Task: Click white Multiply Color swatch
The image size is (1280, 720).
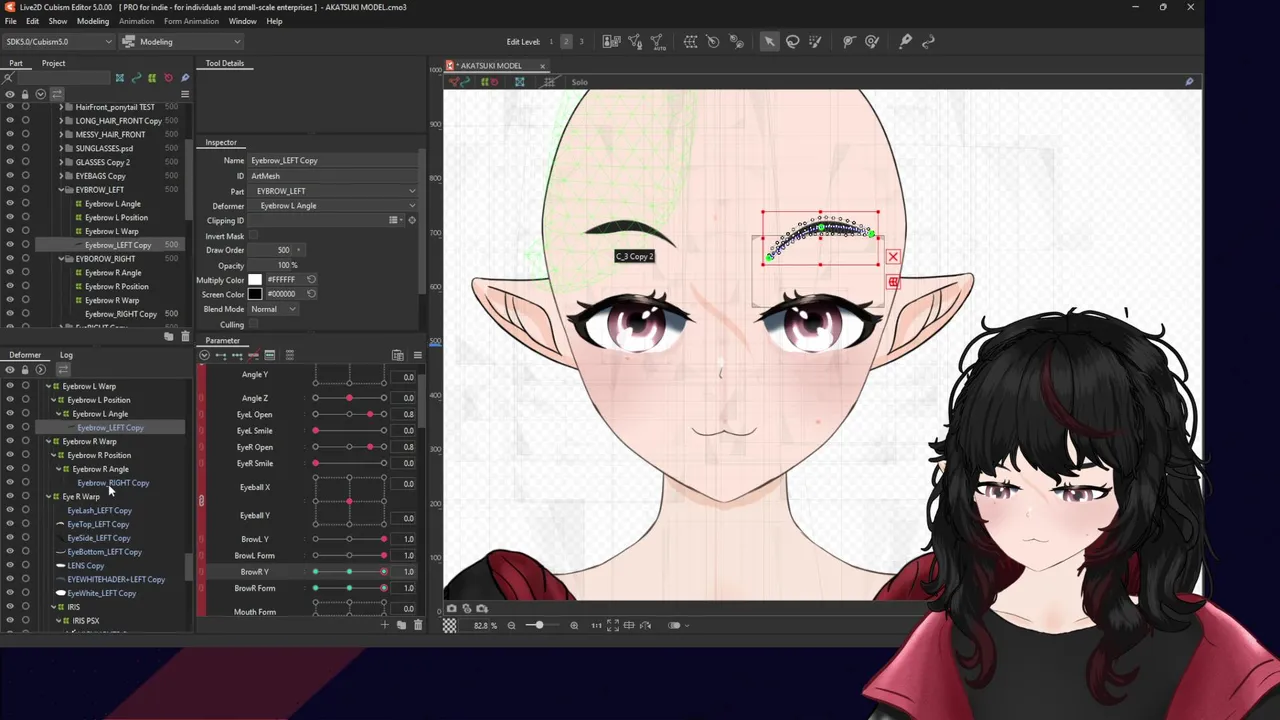Action: (255, 280)
